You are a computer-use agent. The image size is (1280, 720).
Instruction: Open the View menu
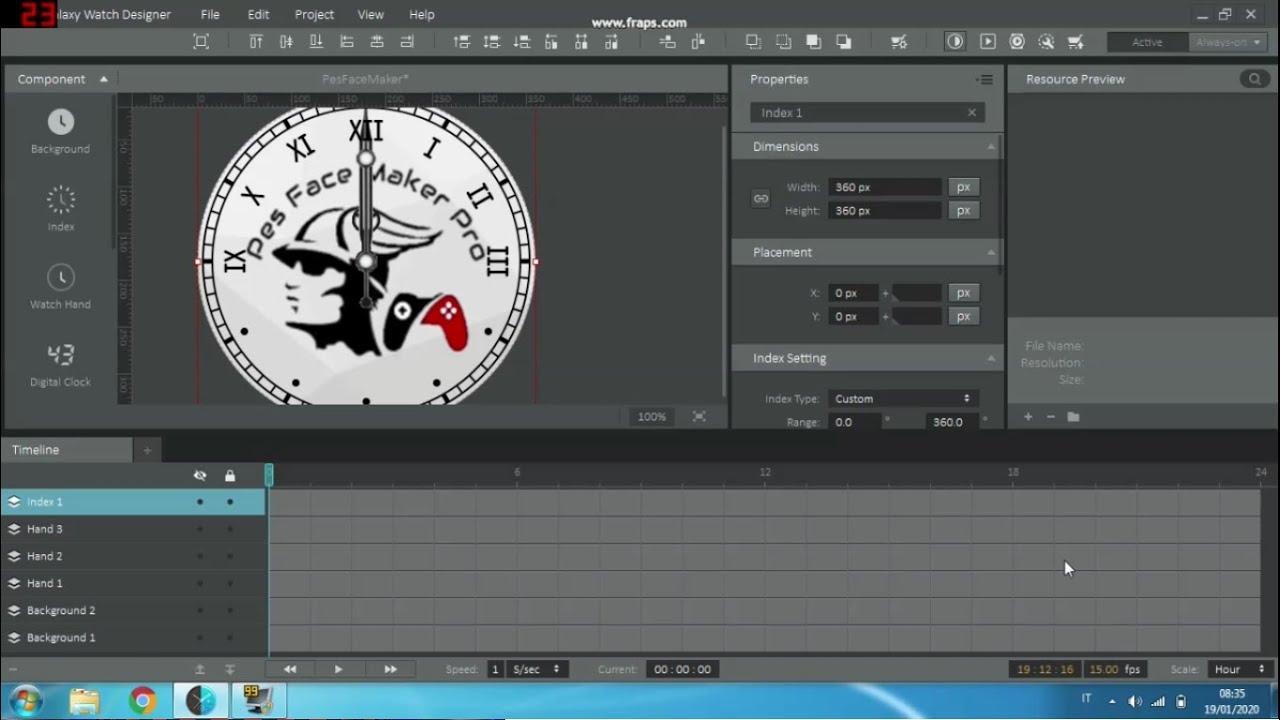[x=370, y=14]
